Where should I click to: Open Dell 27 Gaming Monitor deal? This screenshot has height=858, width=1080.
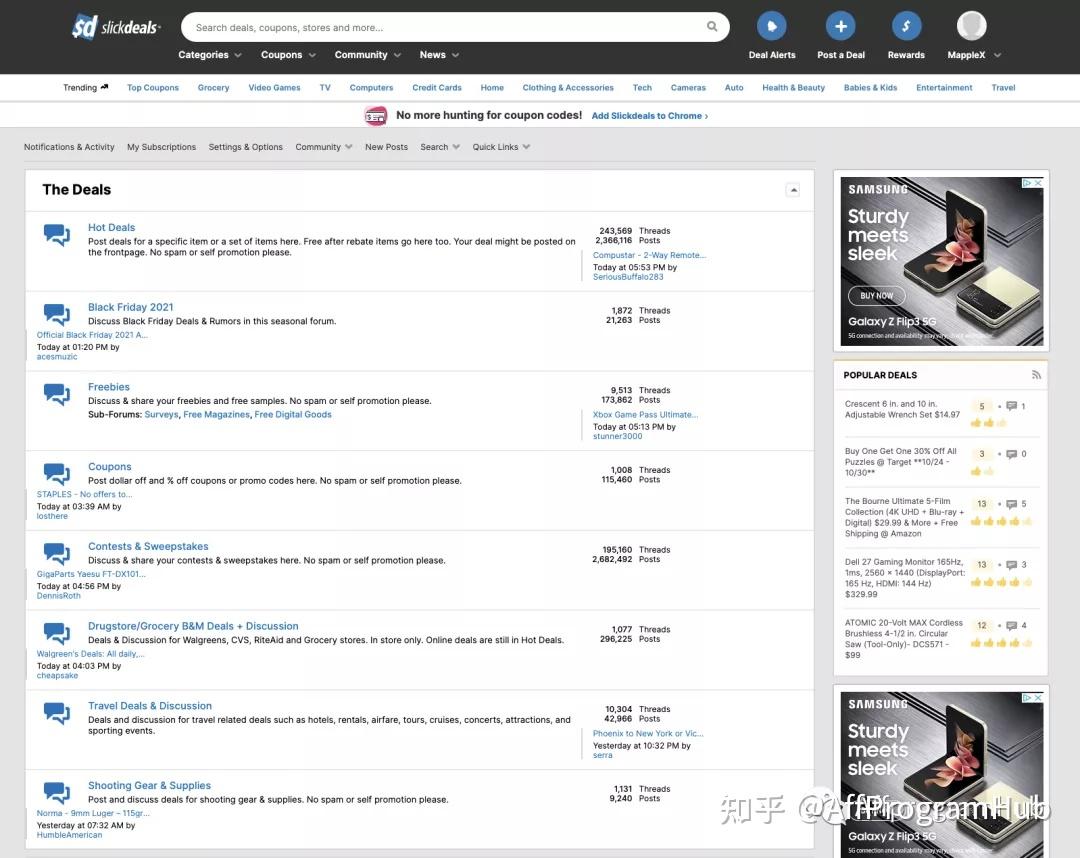904,578
